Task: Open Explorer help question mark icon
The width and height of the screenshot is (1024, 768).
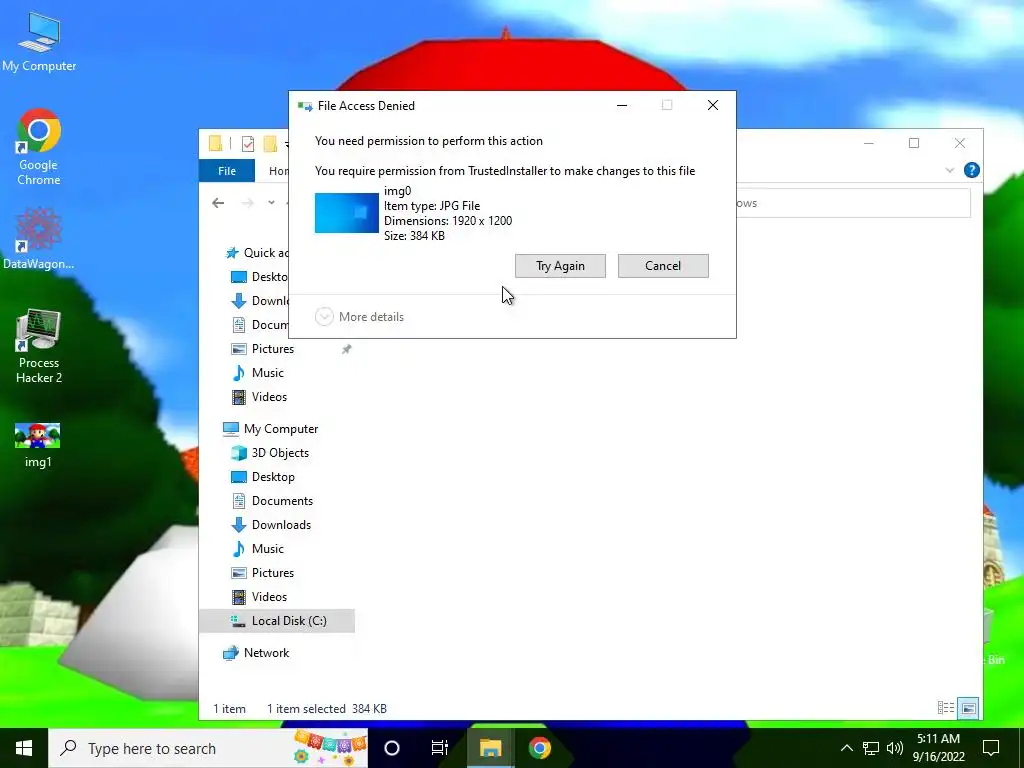Action: [971, 170]
